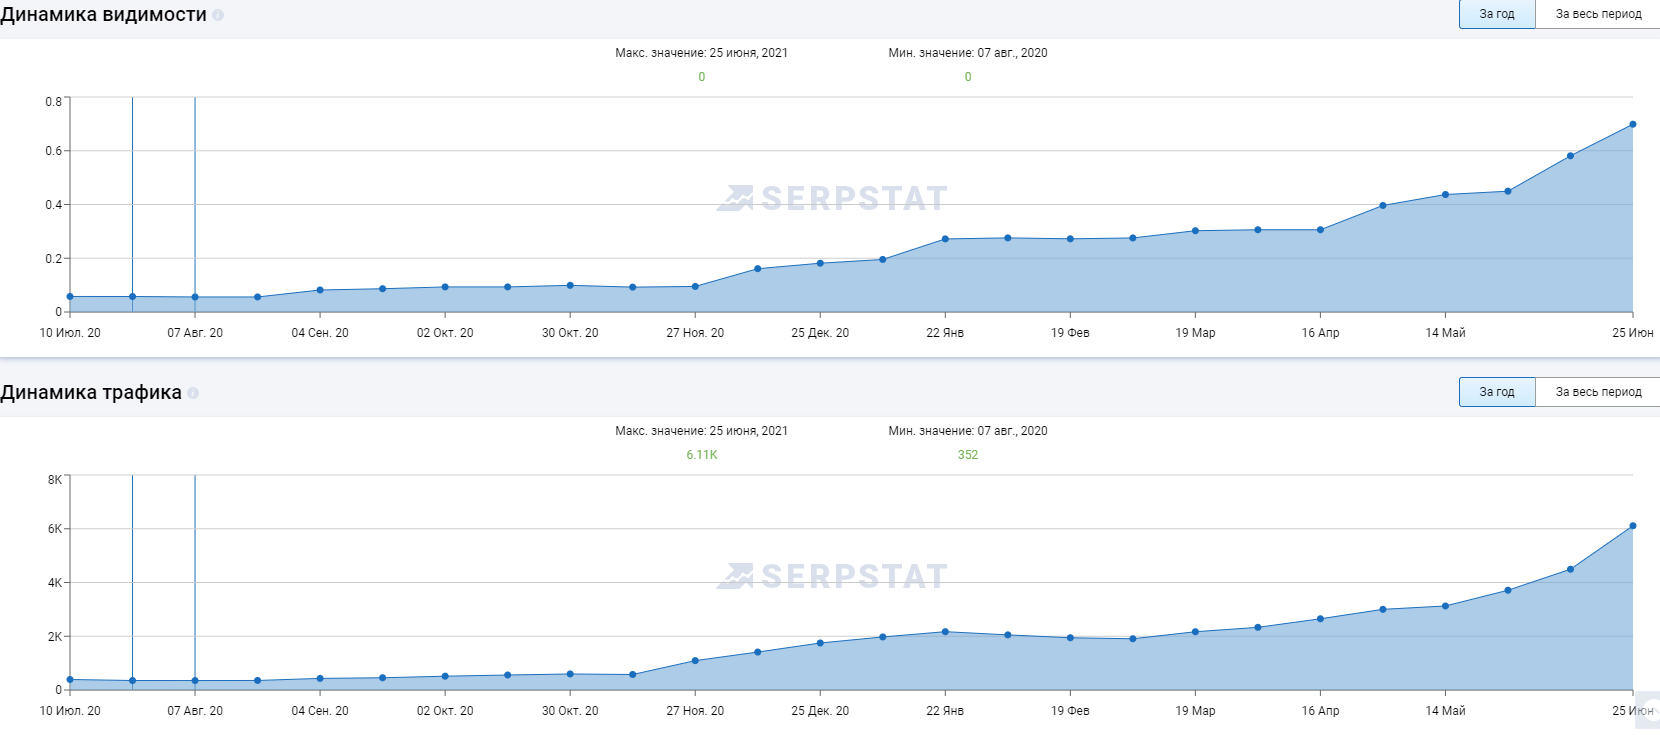This screenshot has height=735, width=1660.
Task: Switch visibility chart to "За весь период"
Action: 1597,14
